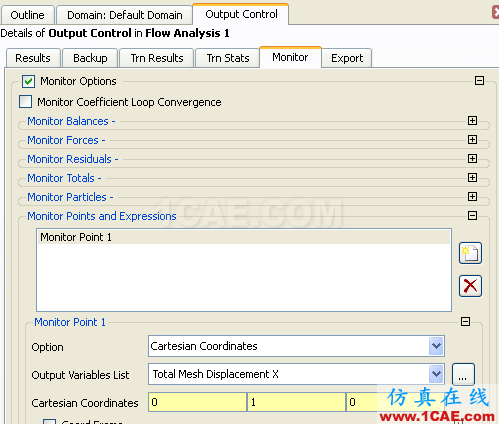Delete selected monitor point with red X
This screenshot has width=499, height=424.
[470, 286]
